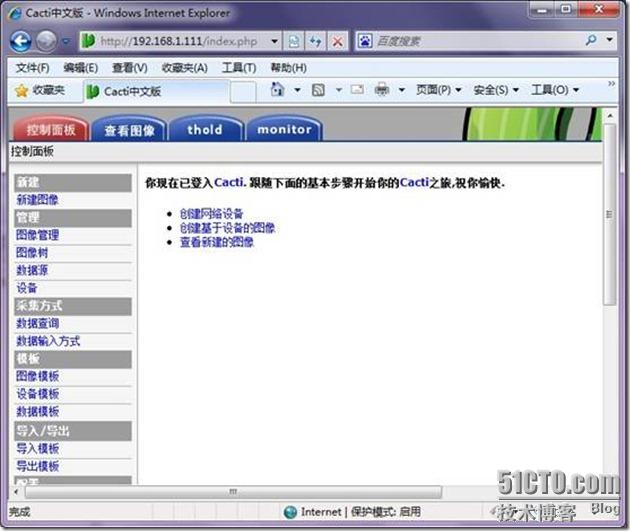Open the 帮助(H) menu
The width and height of the screenshot is (630, 531).
point(288,68)
